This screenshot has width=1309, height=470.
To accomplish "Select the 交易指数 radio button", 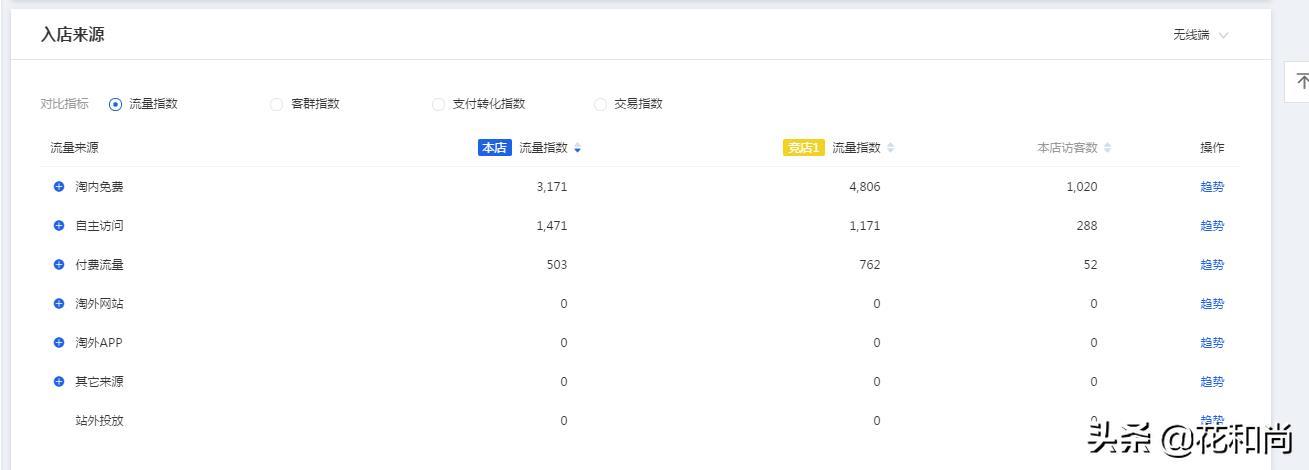I will coord(600,104).
